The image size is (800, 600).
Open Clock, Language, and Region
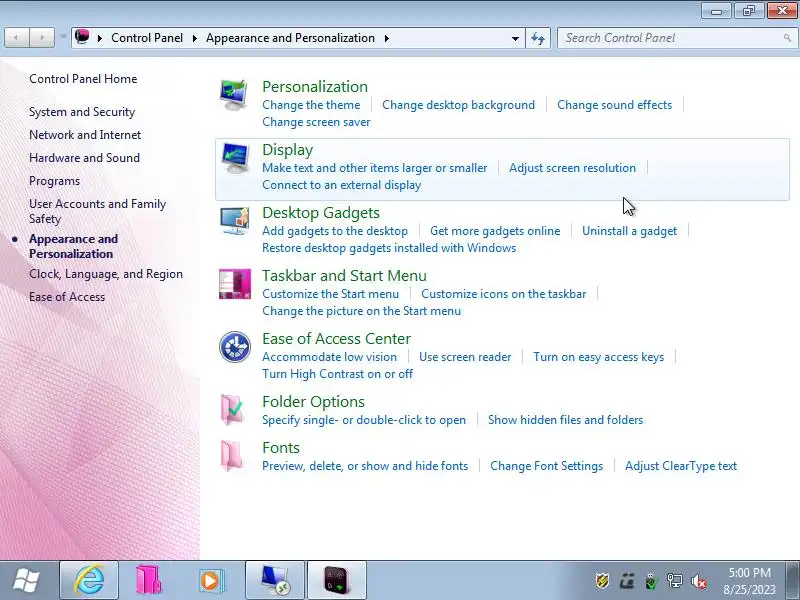pos(106,274)
